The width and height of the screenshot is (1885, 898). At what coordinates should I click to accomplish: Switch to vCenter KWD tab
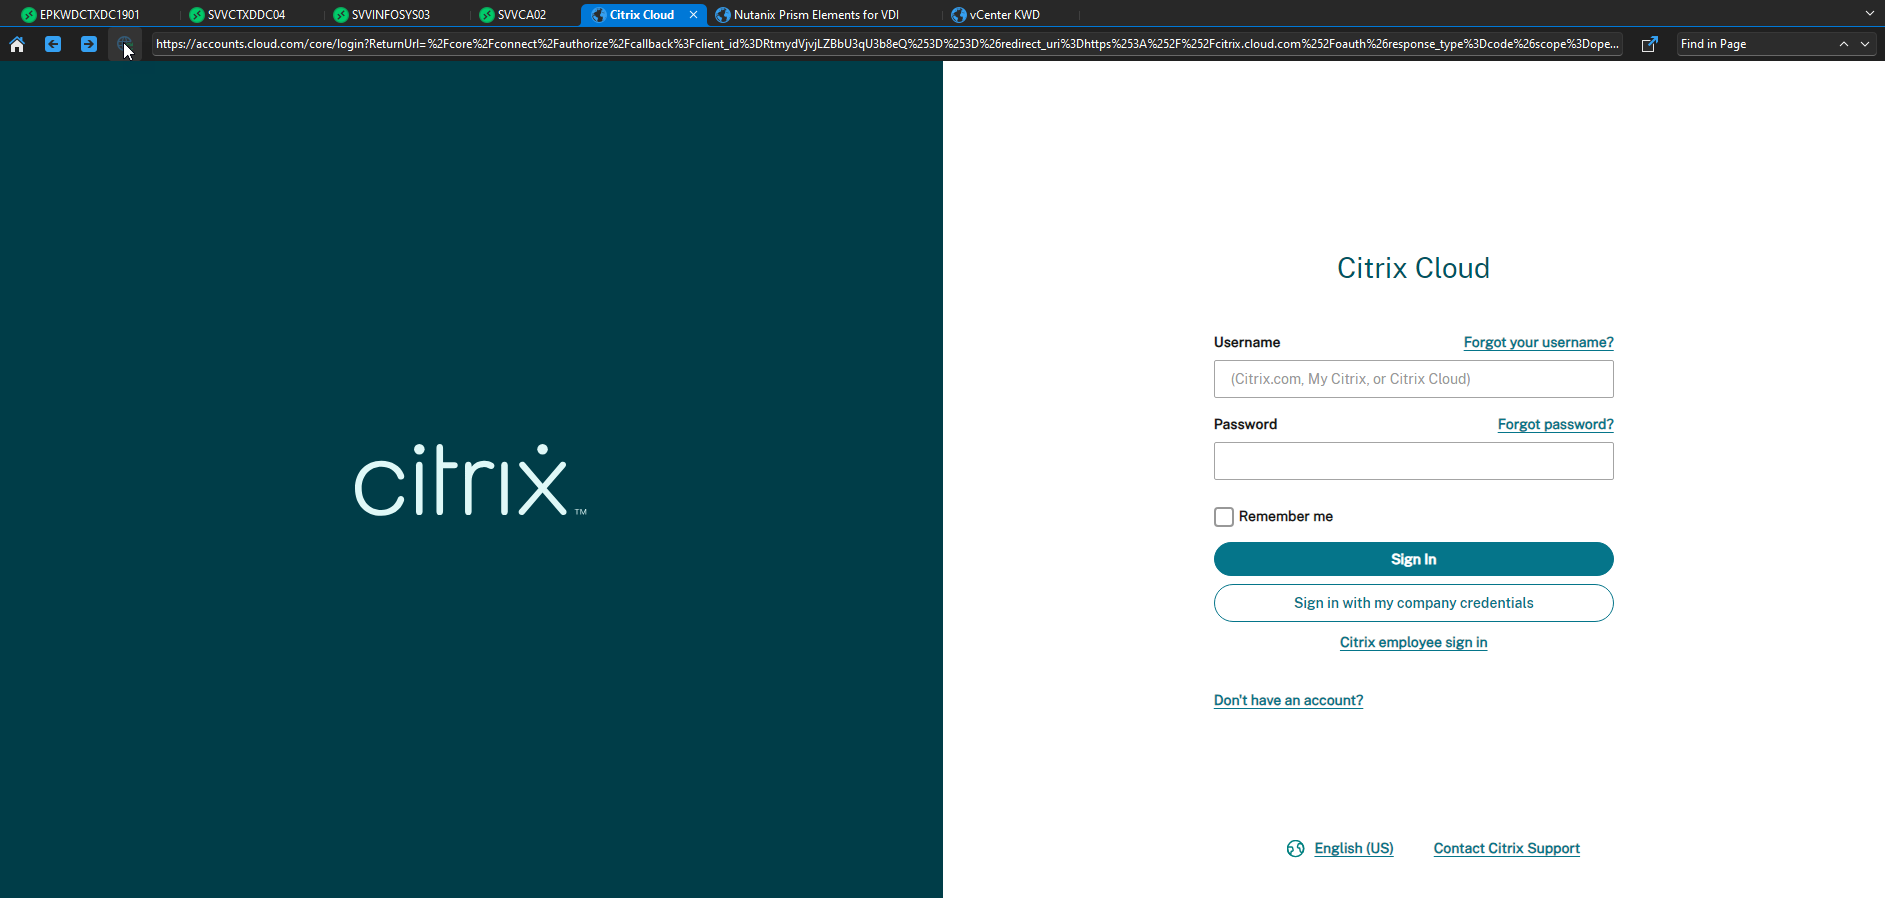[996, 15]
